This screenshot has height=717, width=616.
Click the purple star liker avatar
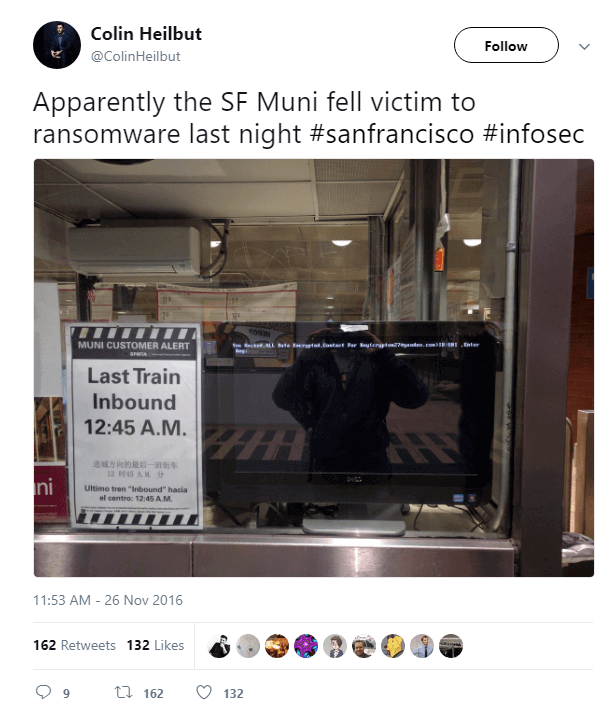[x=306, y=646]
